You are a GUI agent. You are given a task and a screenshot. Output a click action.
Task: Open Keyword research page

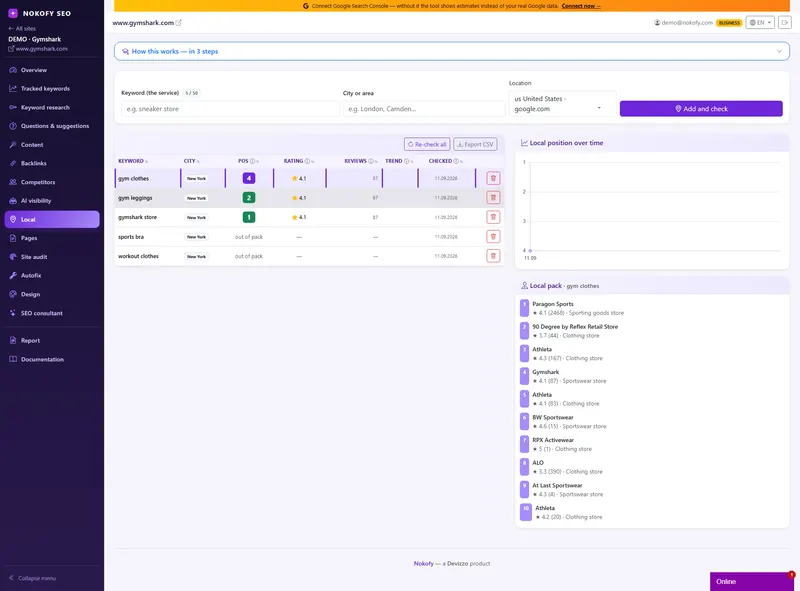tap(52, 107)
